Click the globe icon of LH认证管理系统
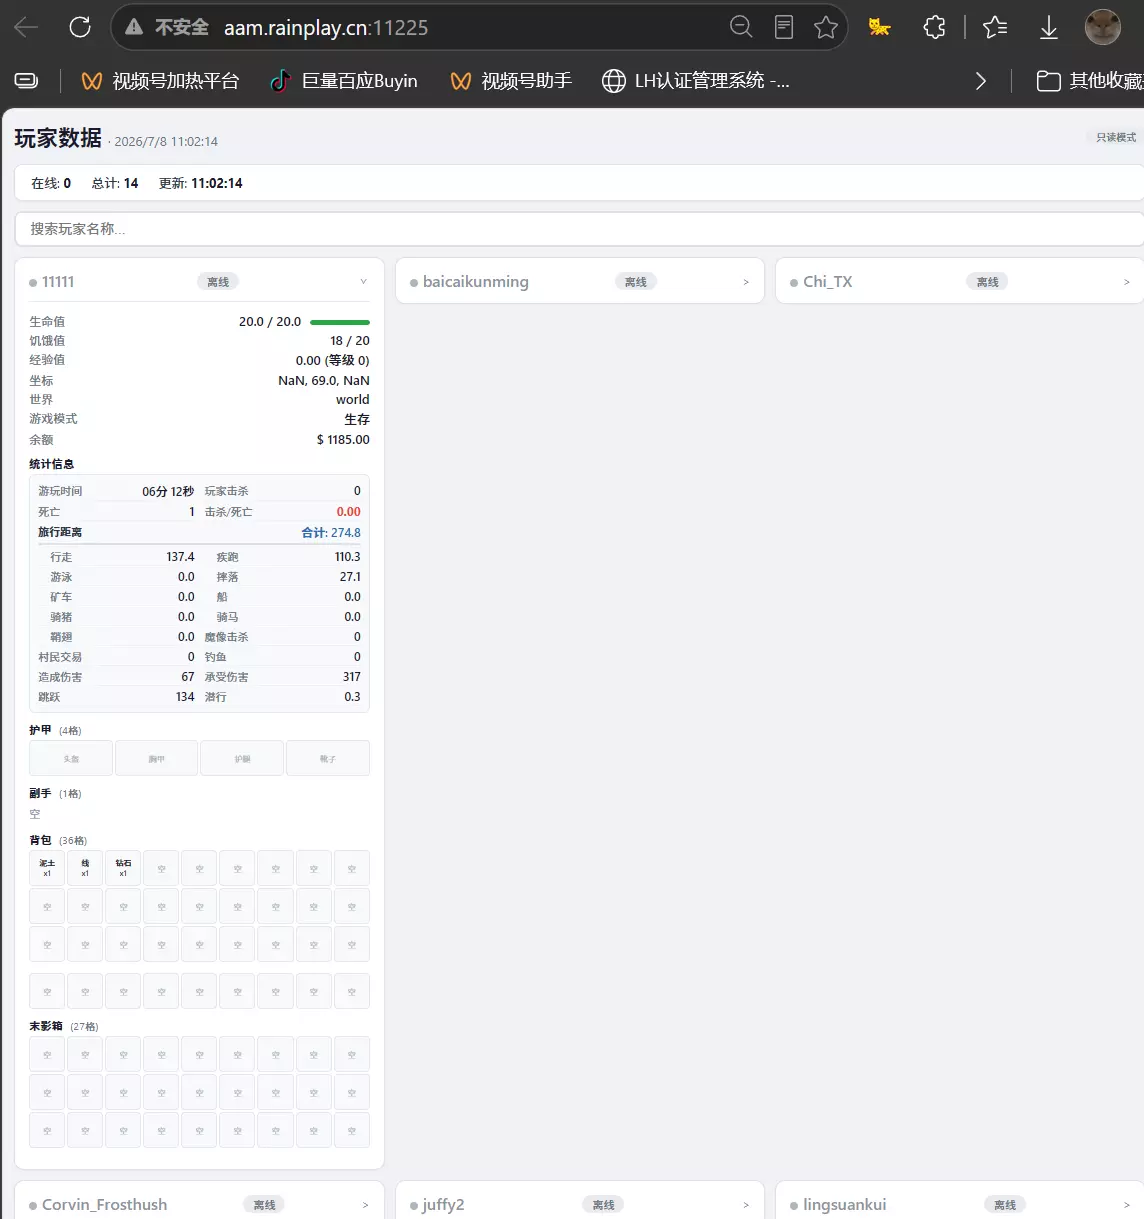This screenshot has width=1144, height=1219. click(x=614, y=81)
